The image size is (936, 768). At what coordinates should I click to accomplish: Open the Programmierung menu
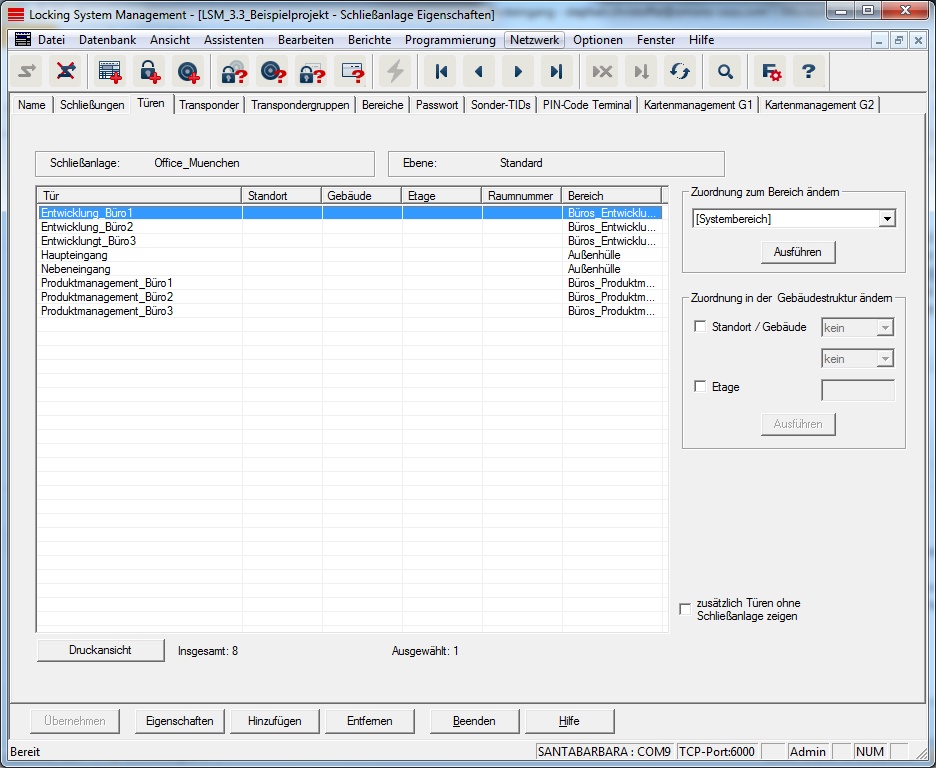coord(450,40)
